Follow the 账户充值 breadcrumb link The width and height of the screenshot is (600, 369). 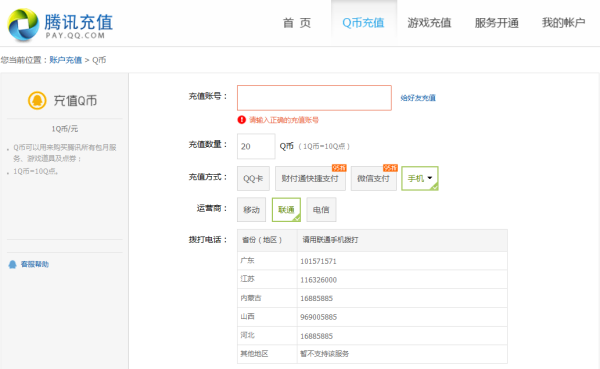tap(65, 60)
